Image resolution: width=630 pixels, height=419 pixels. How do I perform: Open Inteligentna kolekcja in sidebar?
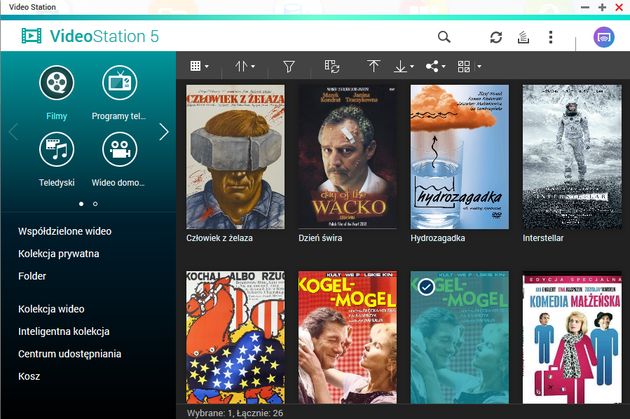(x=64, y=331)
